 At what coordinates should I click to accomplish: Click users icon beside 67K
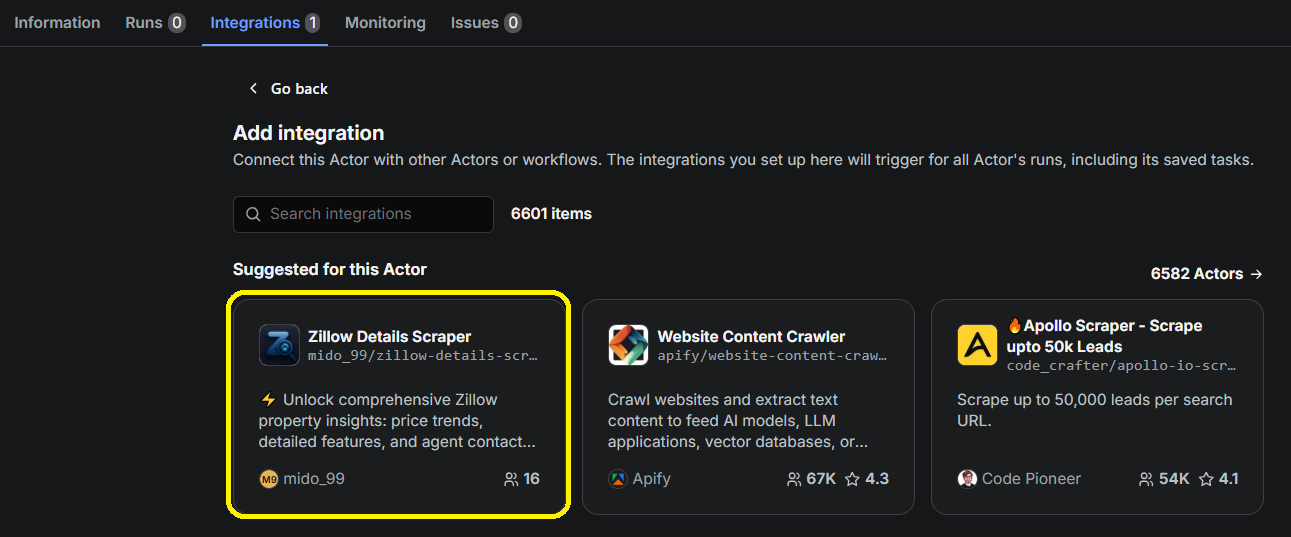tap(794, 479)
